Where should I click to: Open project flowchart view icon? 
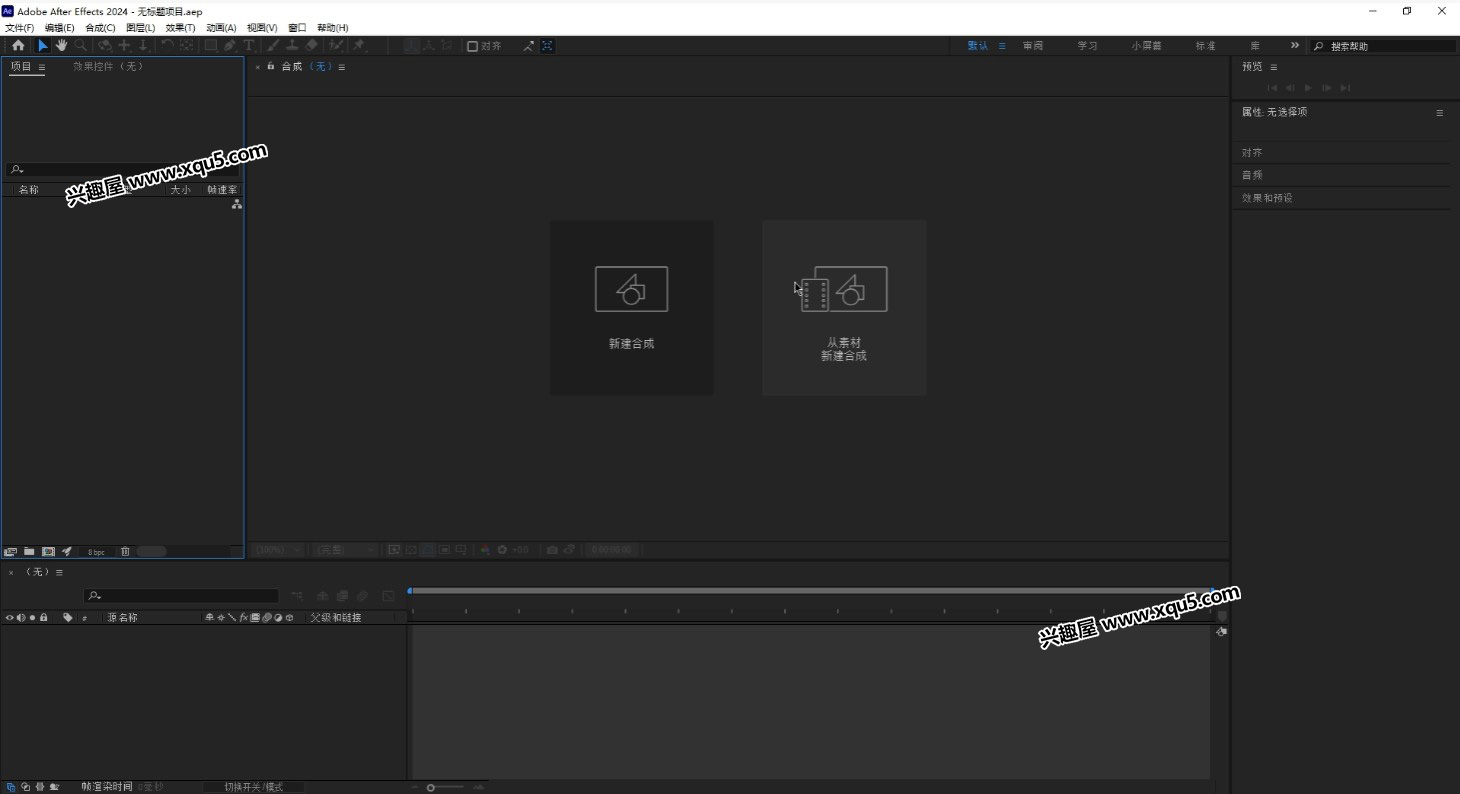[237, 204]
